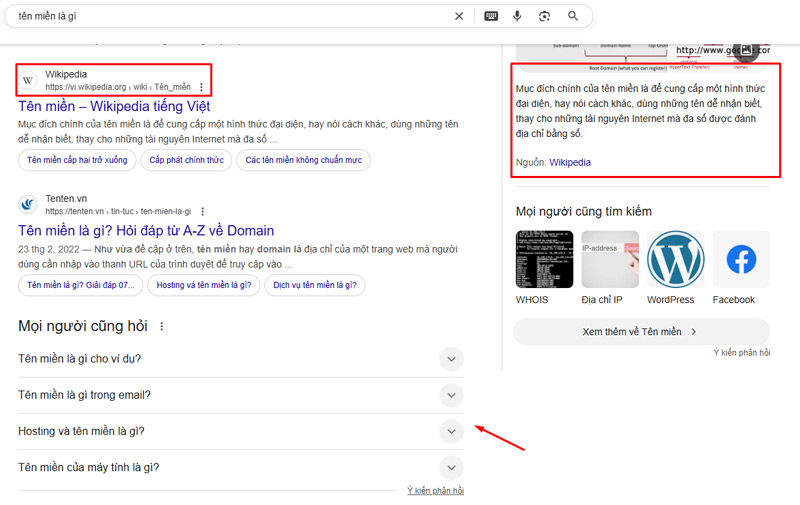Open the WordPress logo thumbnail

676,259
